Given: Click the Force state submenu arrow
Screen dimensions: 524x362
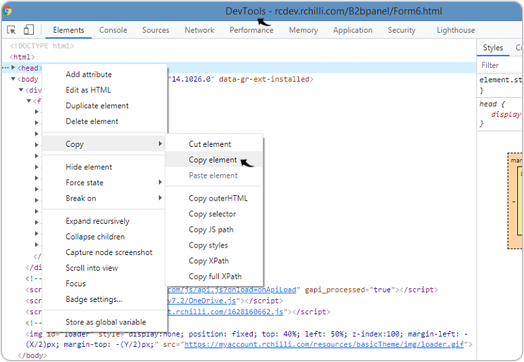Looking at the screenshot, I should pos(160,182).
